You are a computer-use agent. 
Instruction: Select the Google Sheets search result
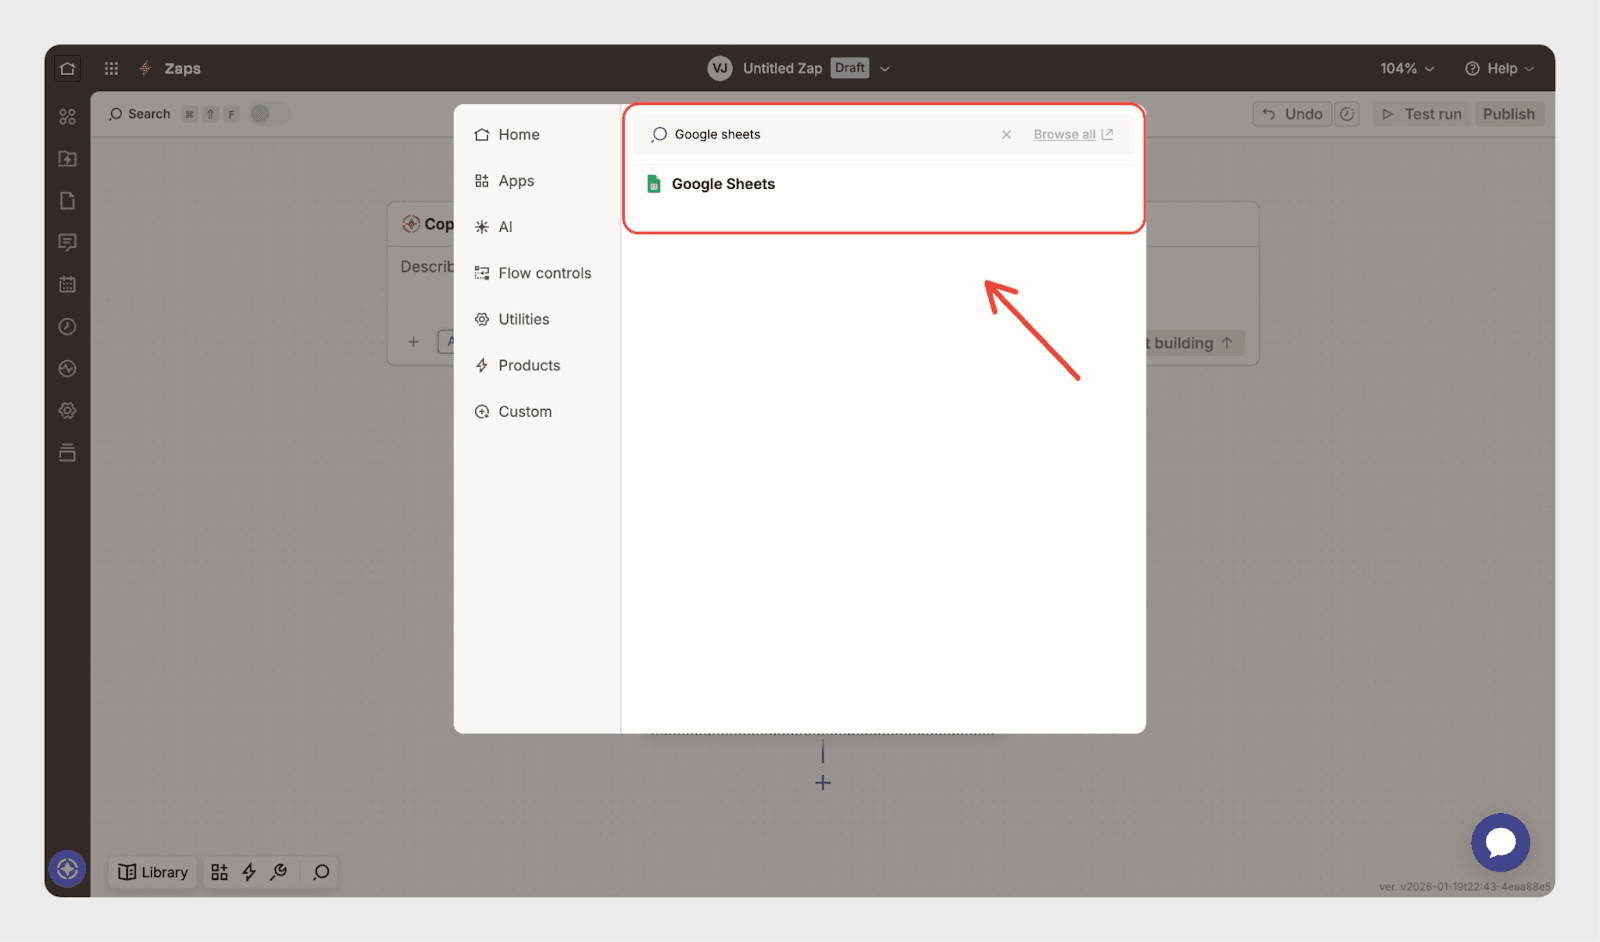click(723, 184)
